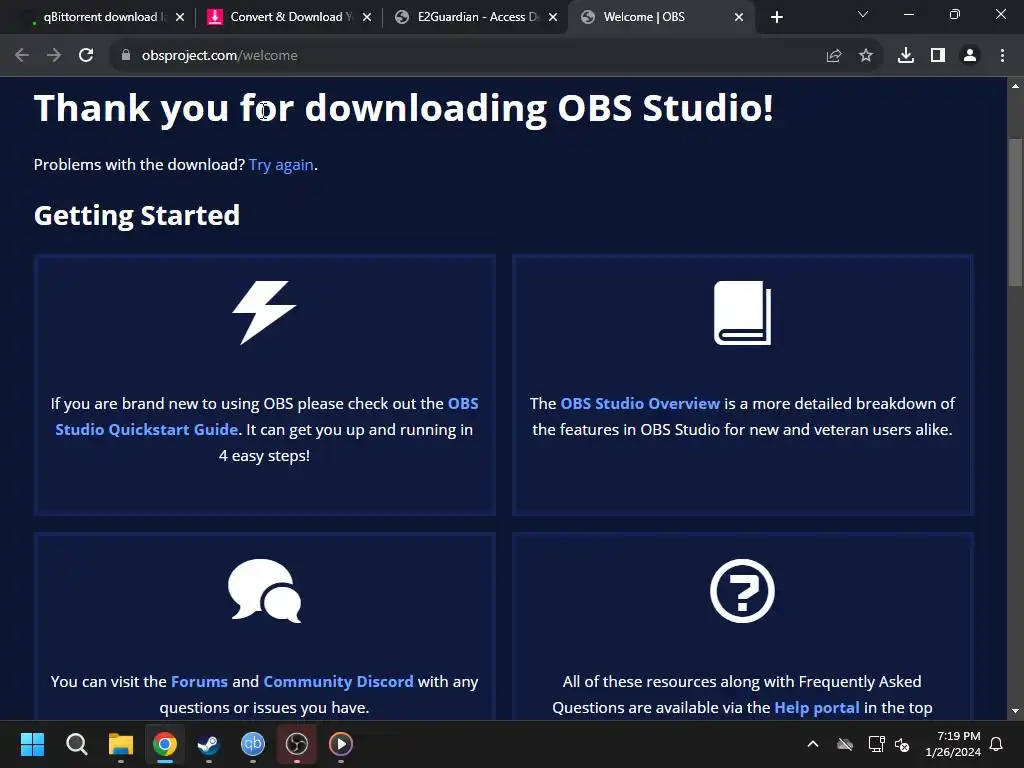Click the page vertical scrollbar thumb
Image resolution: width=1024 pixels, height=768 pixels.
(x=1015, y=212)
